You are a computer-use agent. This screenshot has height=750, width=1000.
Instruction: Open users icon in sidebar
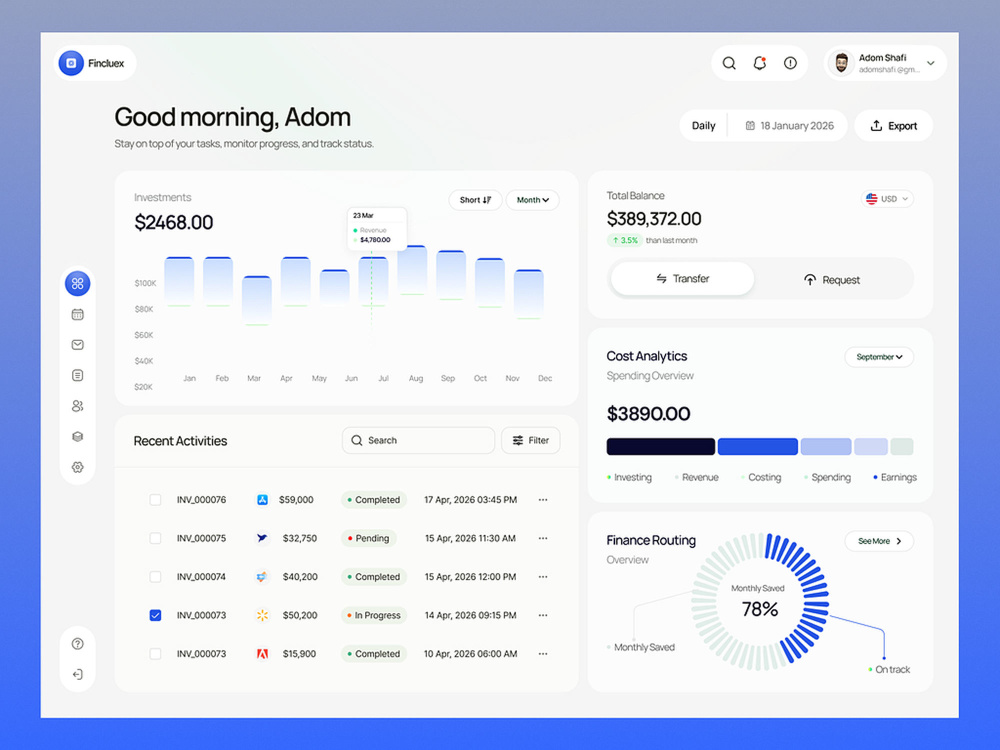pyautogui.click(x=78, y=406)
